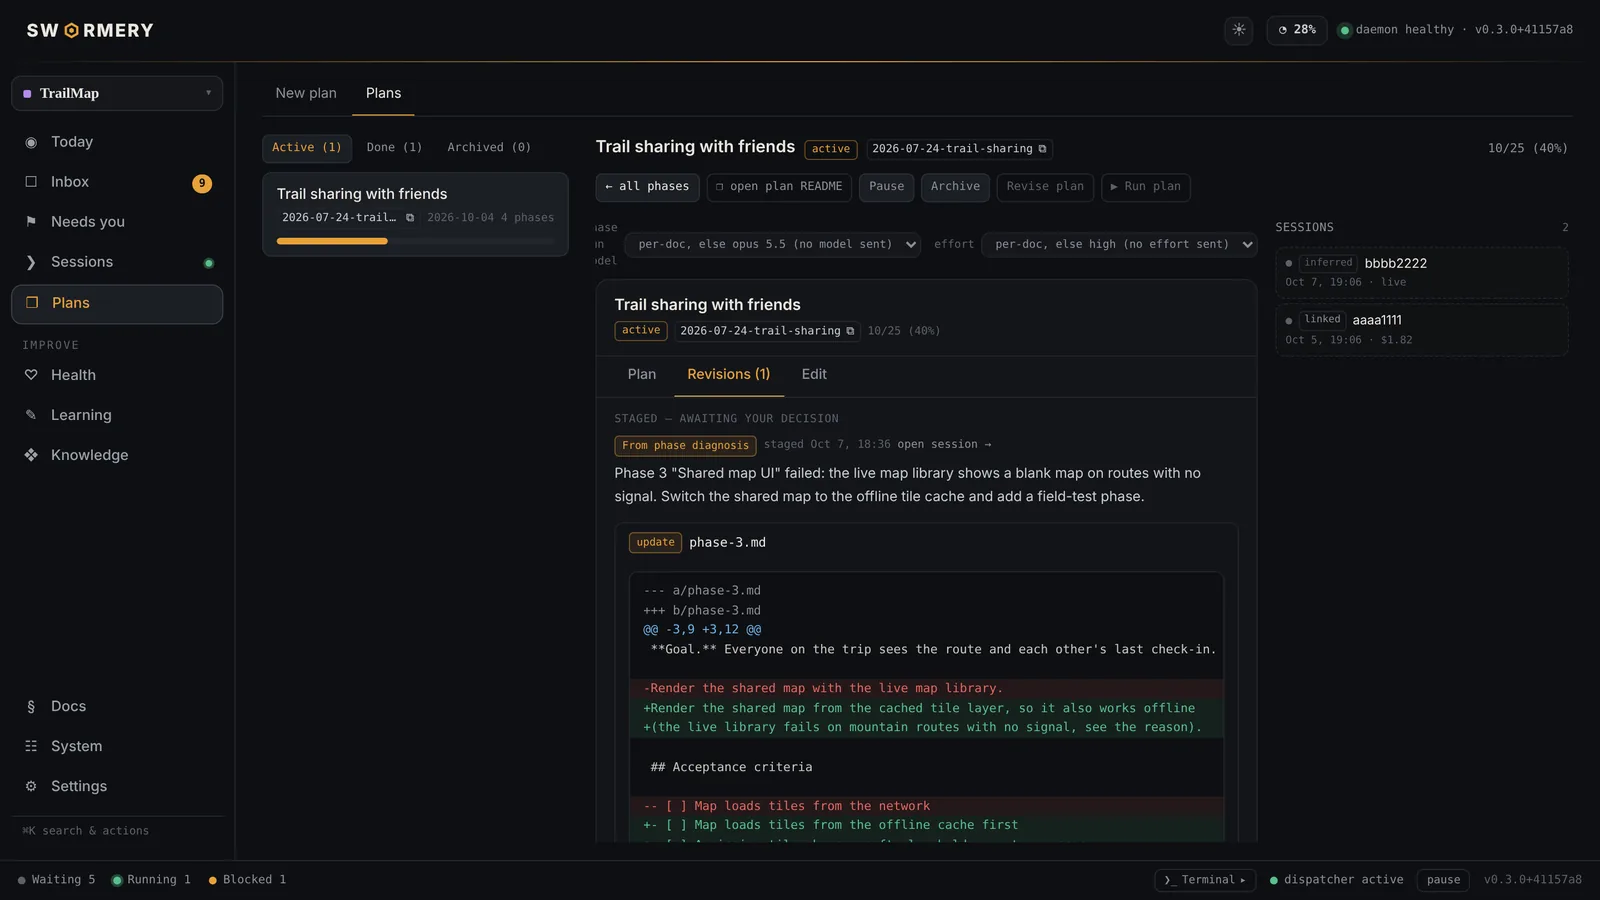Click the inbox badge showing 9
1600x900 pixels.
[202, 183]
